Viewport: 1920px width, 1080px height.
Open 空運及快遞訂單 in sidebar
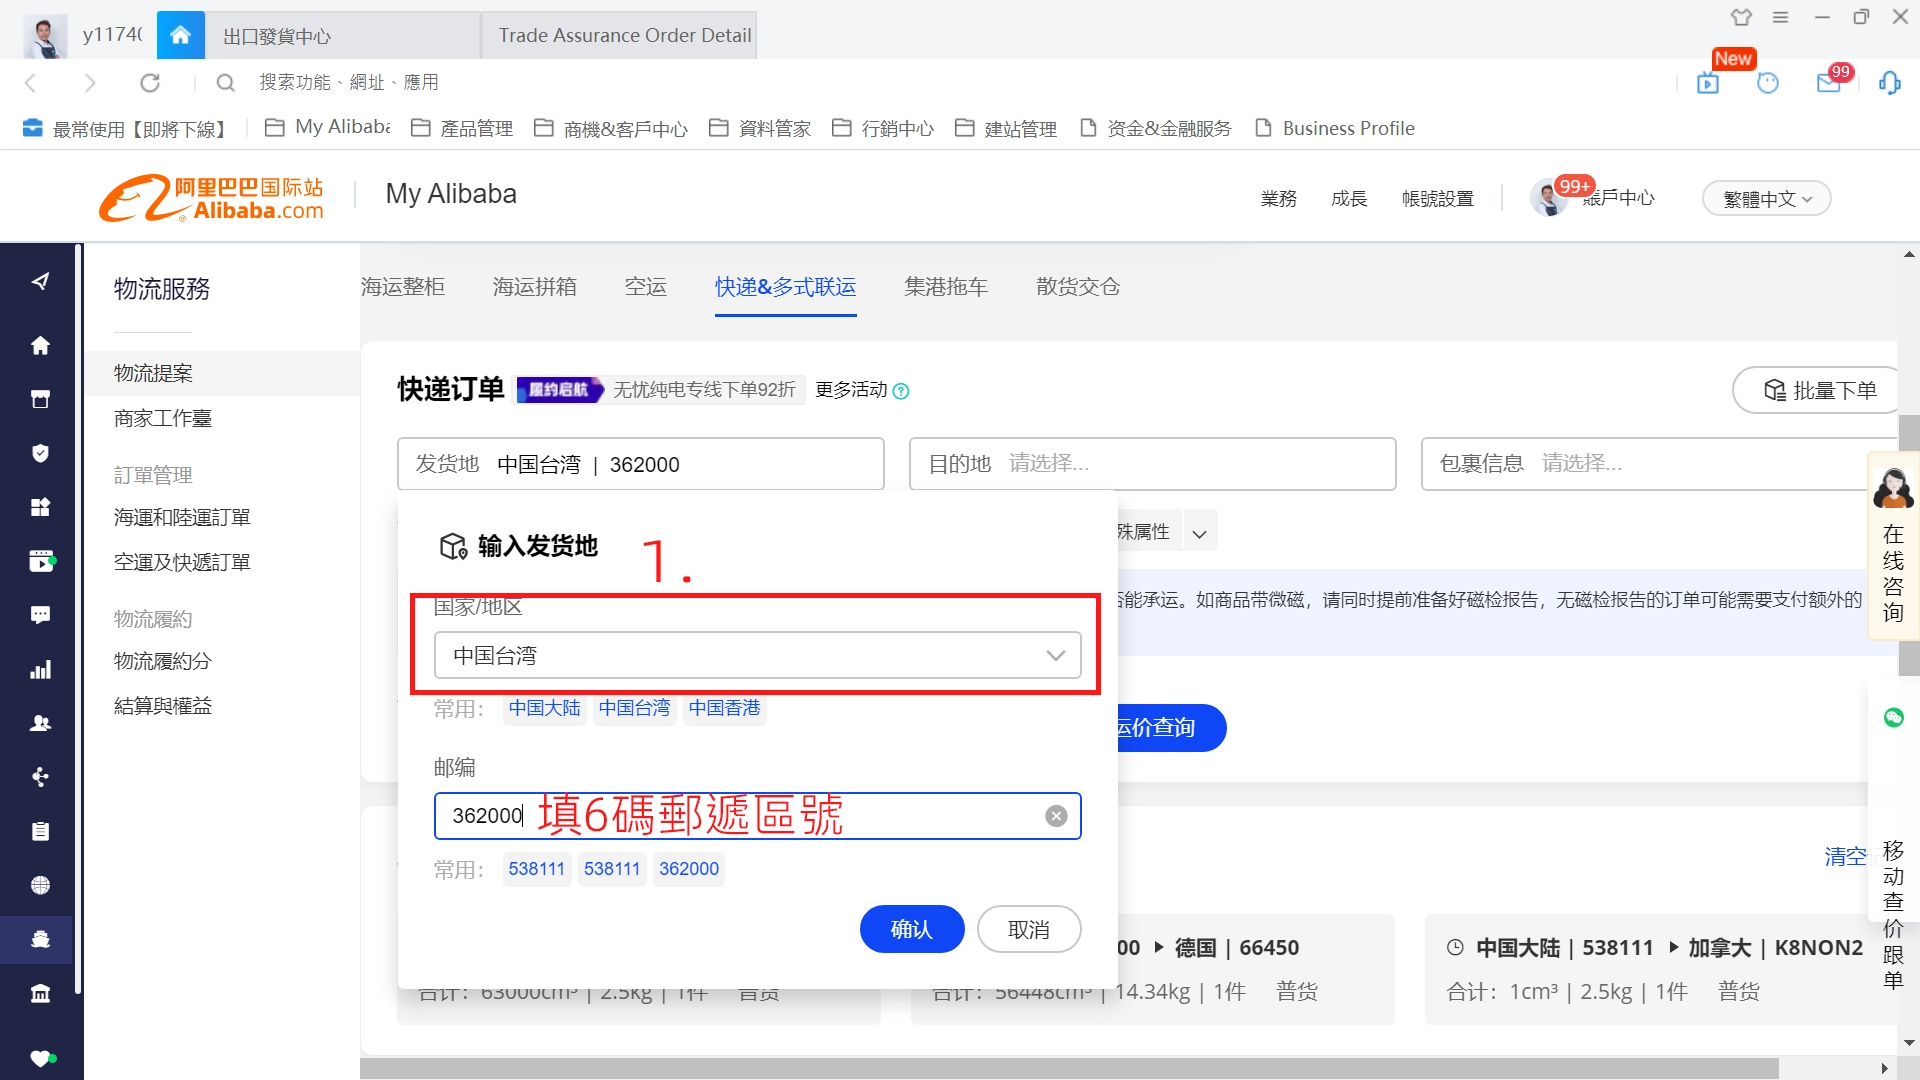tap(182, 562)
